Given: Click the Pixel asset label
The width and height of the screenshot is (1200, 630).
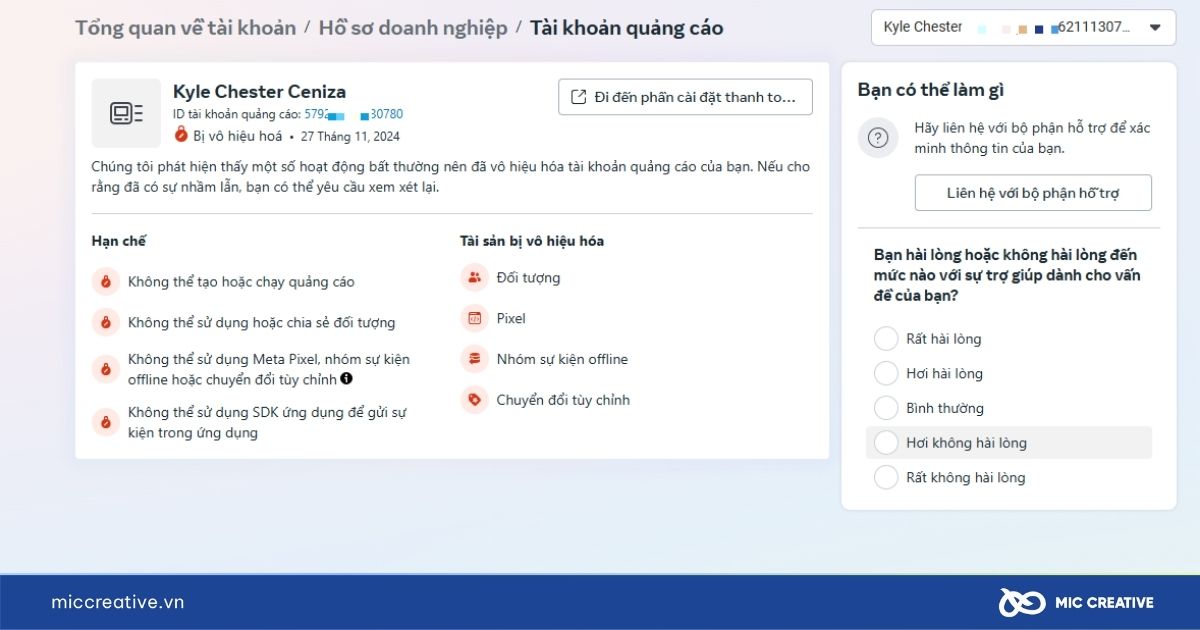Looking at the screenshot, I should click(511, 318).
